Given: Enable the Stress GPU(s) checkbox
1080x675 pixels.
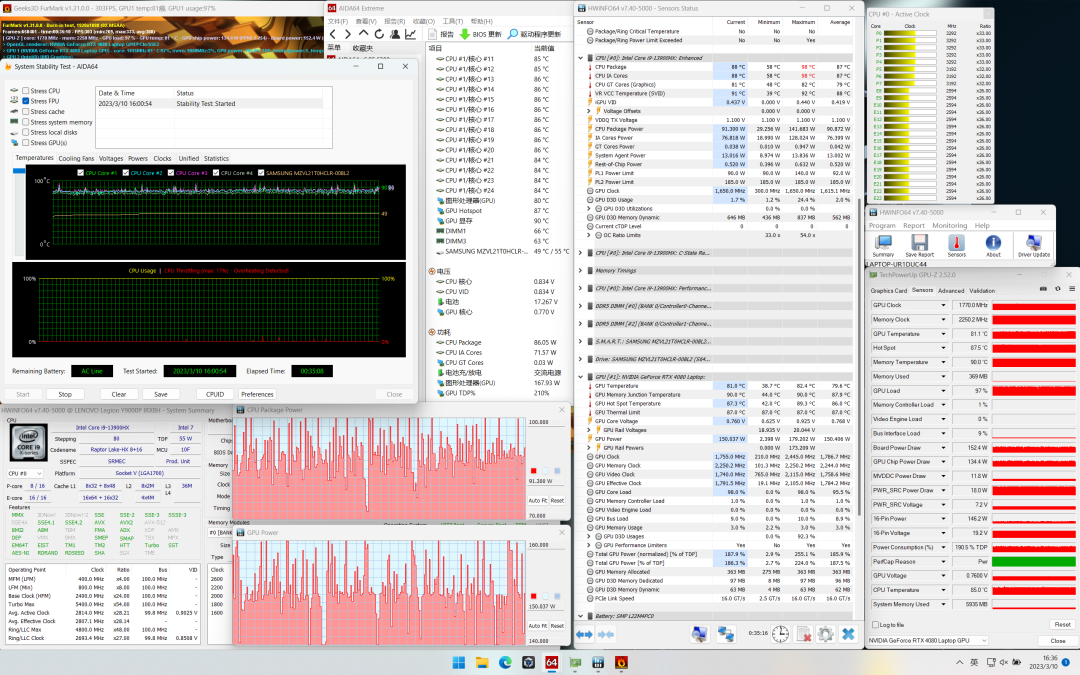Looking at the screenshot, I should pyautogui.click(x=25, y=143).
